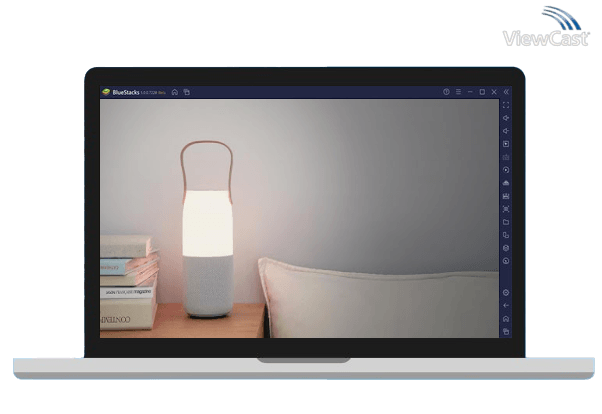Click the volume down speaker icon
The image size is (602, 414).
[x=506, y=131]
